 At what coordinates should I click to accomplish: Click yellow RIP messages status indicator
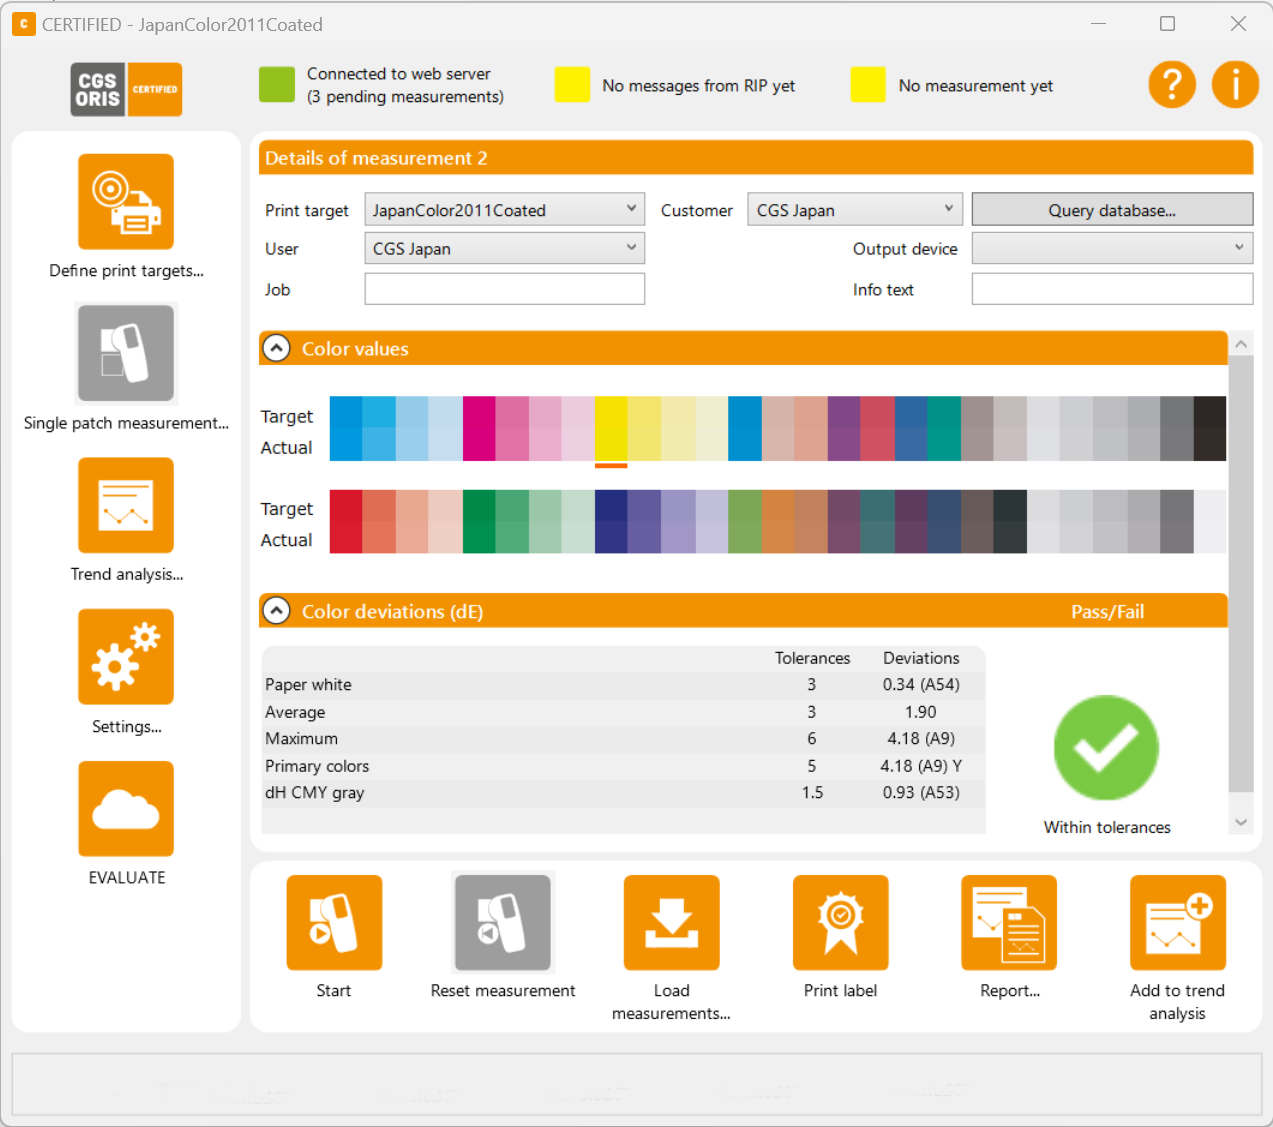point(572,84)
